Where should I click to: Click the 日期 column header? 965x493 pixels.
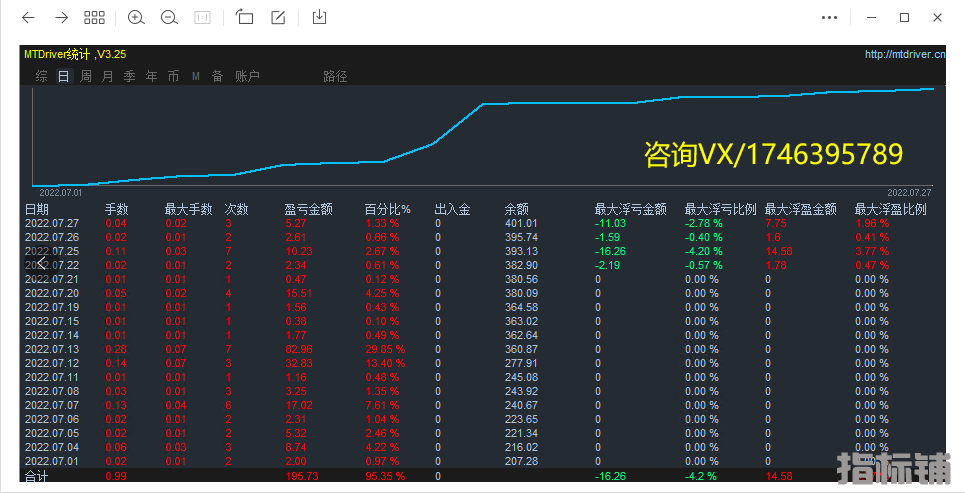pos(36,209)
